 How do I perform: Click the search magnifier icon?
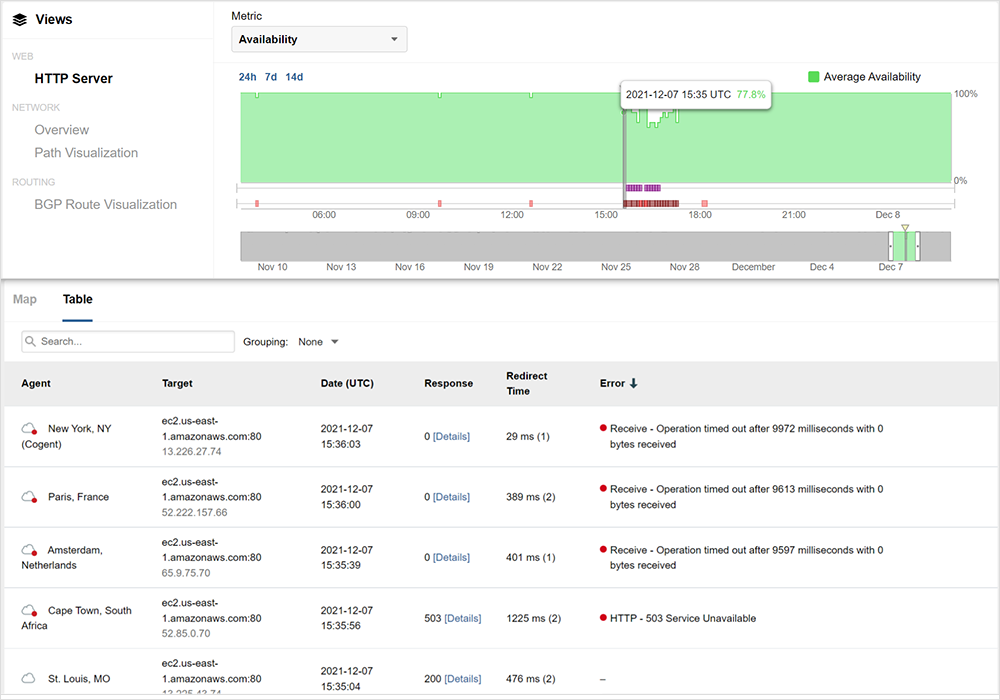pyautogui.click(x=31, y=342)
